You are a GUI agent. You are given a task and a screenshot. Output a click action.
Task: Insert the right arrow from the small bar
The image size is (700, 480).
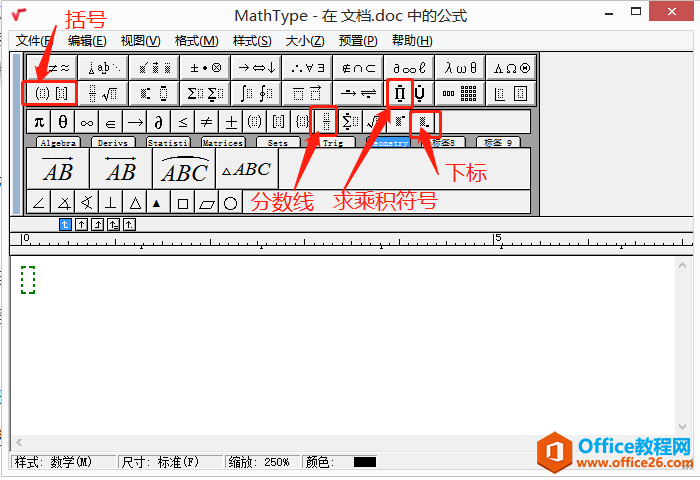(135, 121)
